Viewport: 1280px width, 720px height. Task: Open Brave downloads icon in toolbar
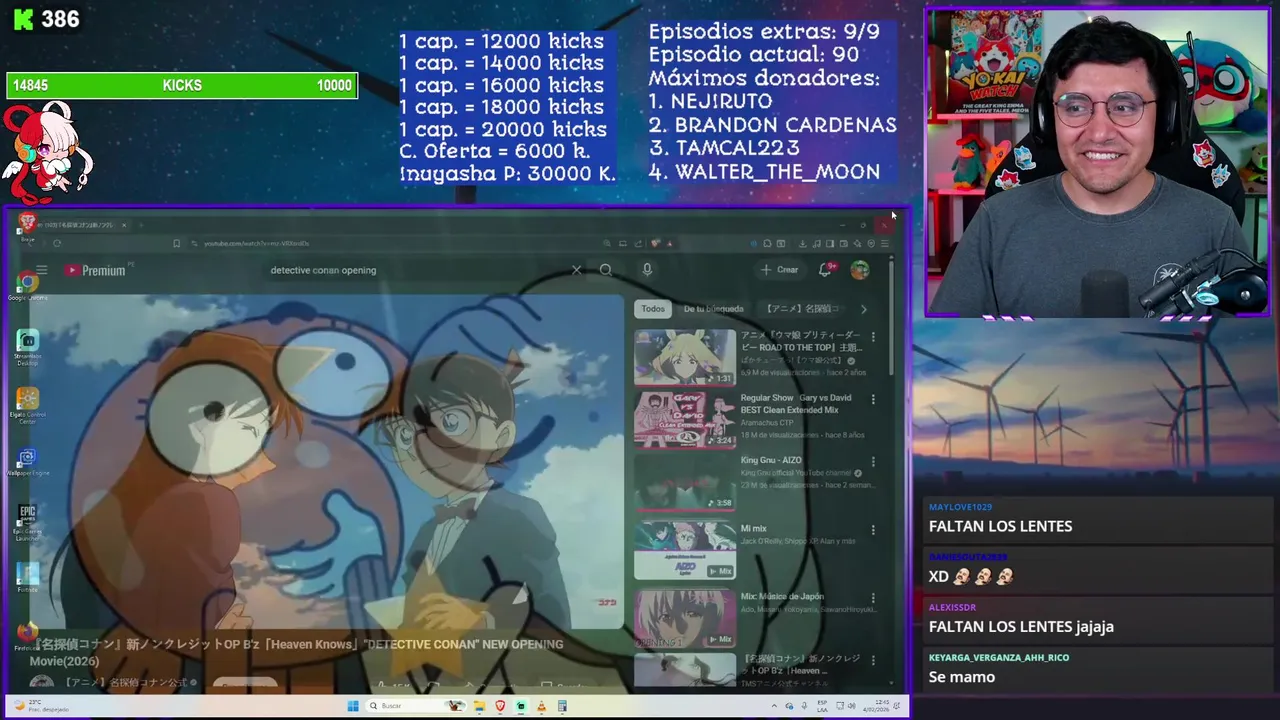point(802,243)
